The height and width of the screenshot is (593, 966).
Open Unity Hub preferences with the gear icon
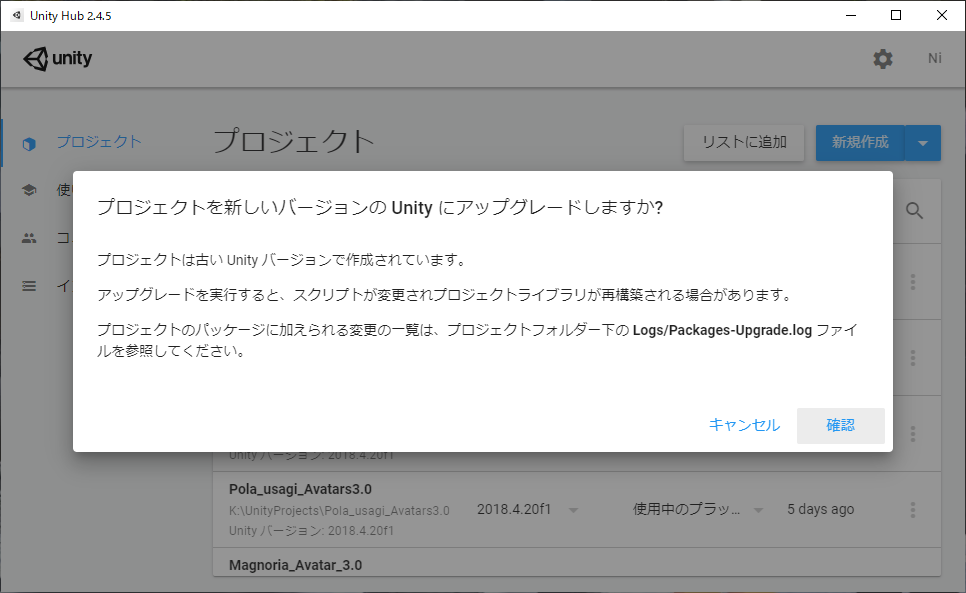882,59
